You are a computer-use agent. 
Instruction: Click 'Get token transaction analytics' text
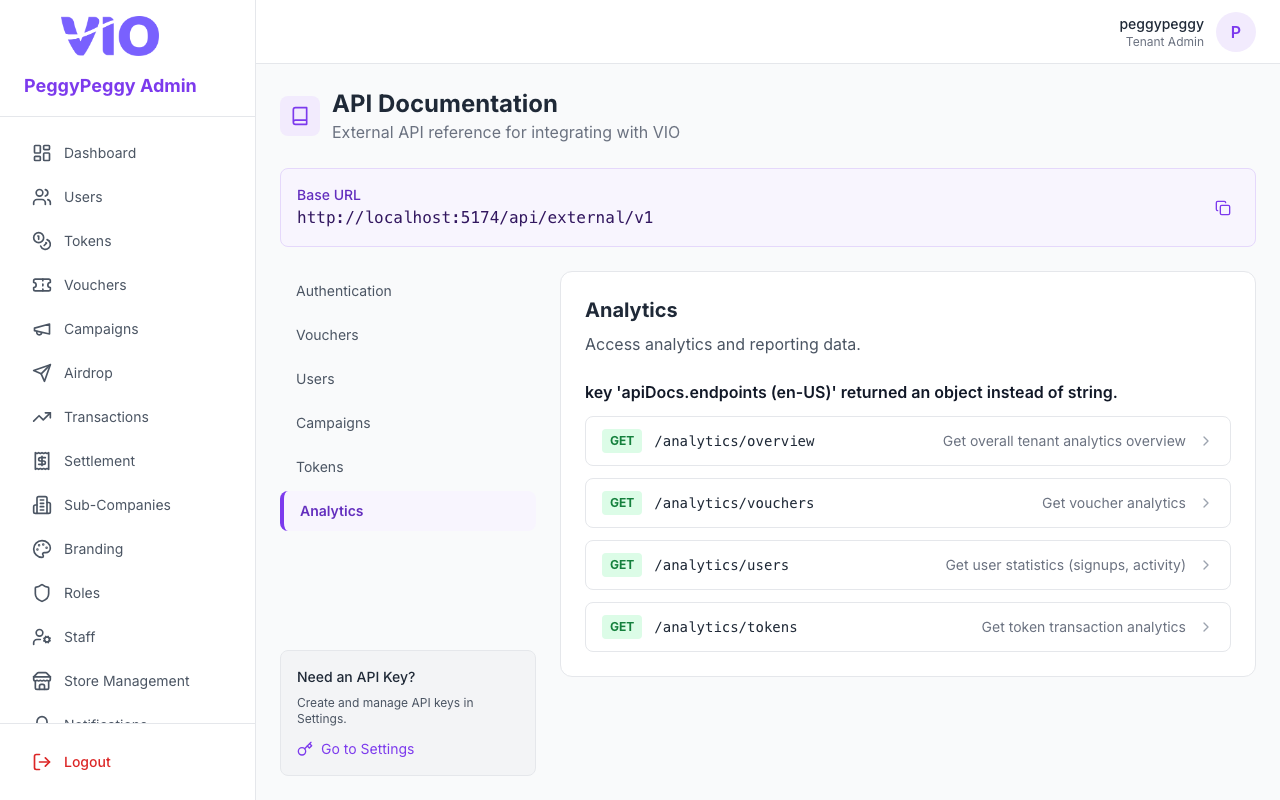(1083, 627)
